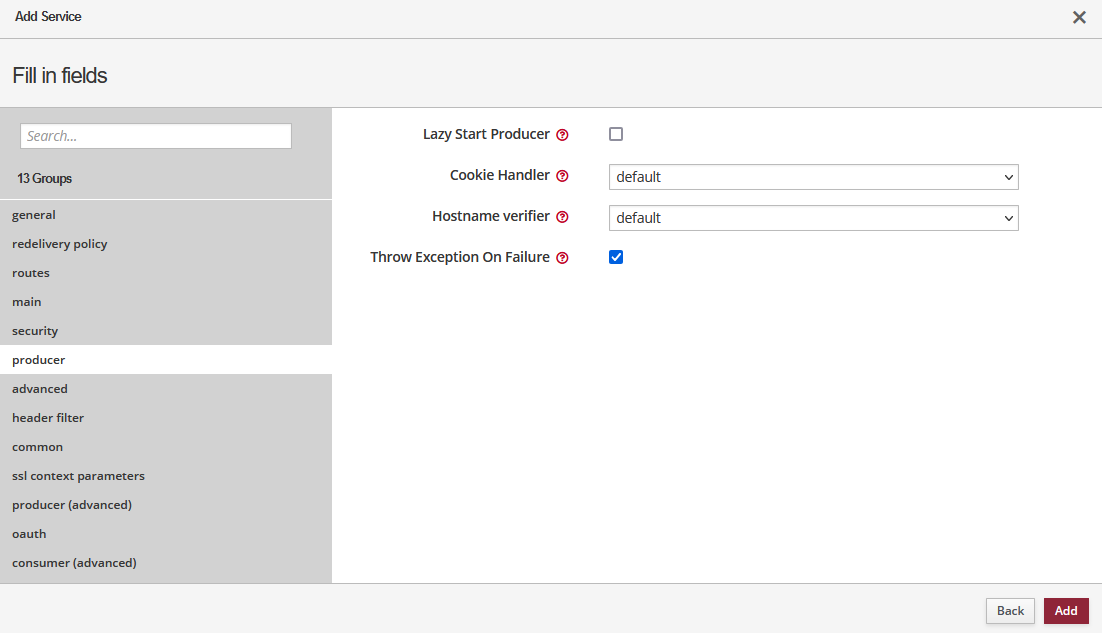The height and width of the screenshot is (633, 1102).
Task: Select the general group
Action: (34, 215)
